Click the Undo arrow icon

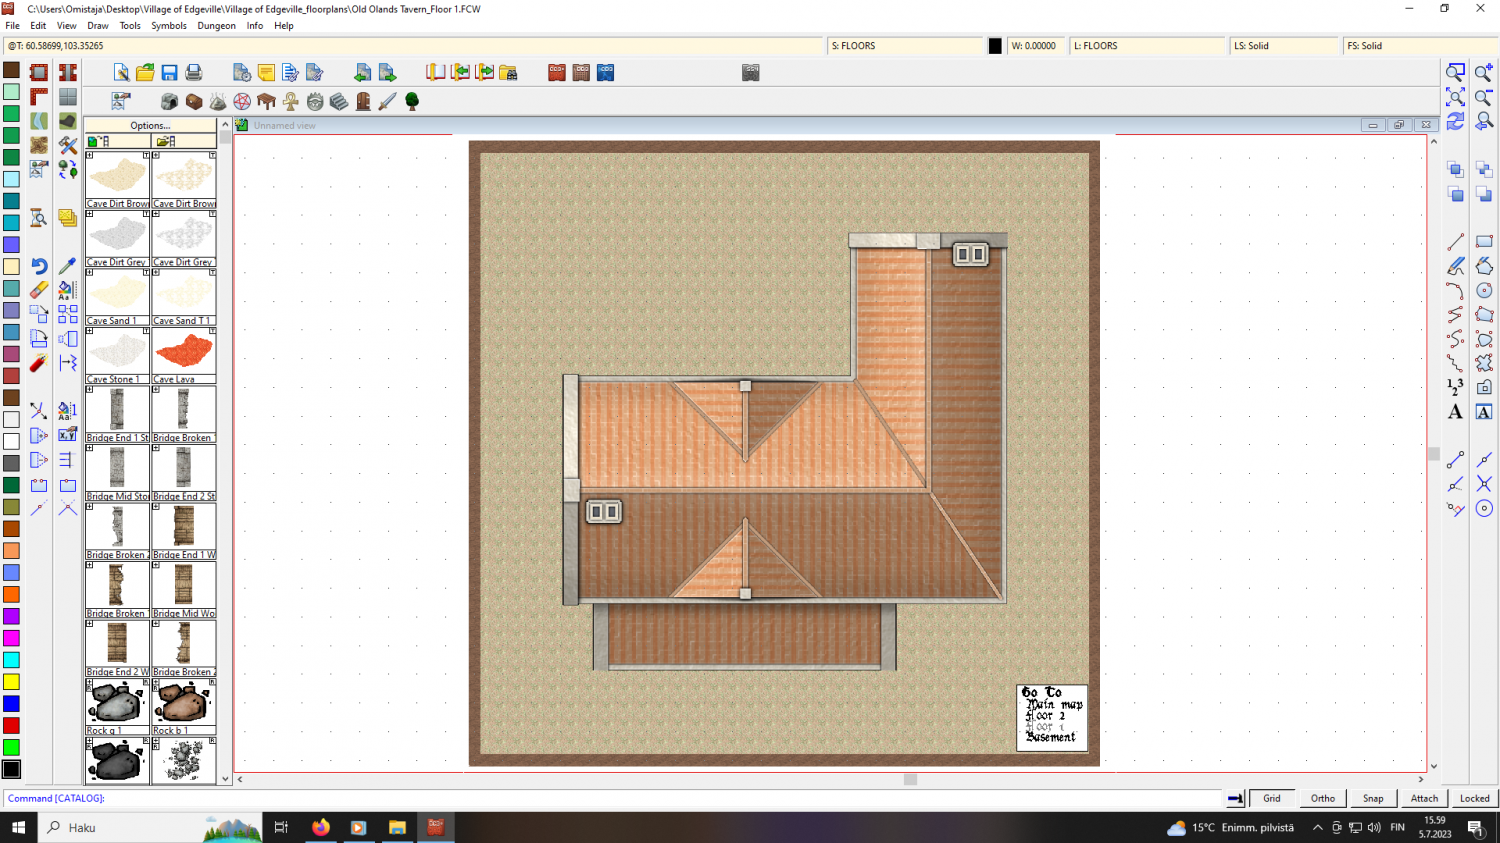[x=39, y=266]
